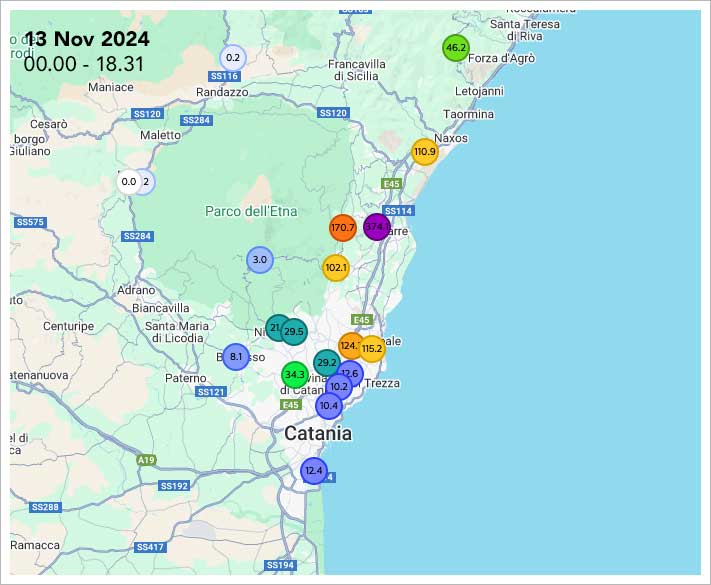711x585 pixels.
Task: Select the yellow 115.2 coastal marker
Action: [x=372, y=349]
